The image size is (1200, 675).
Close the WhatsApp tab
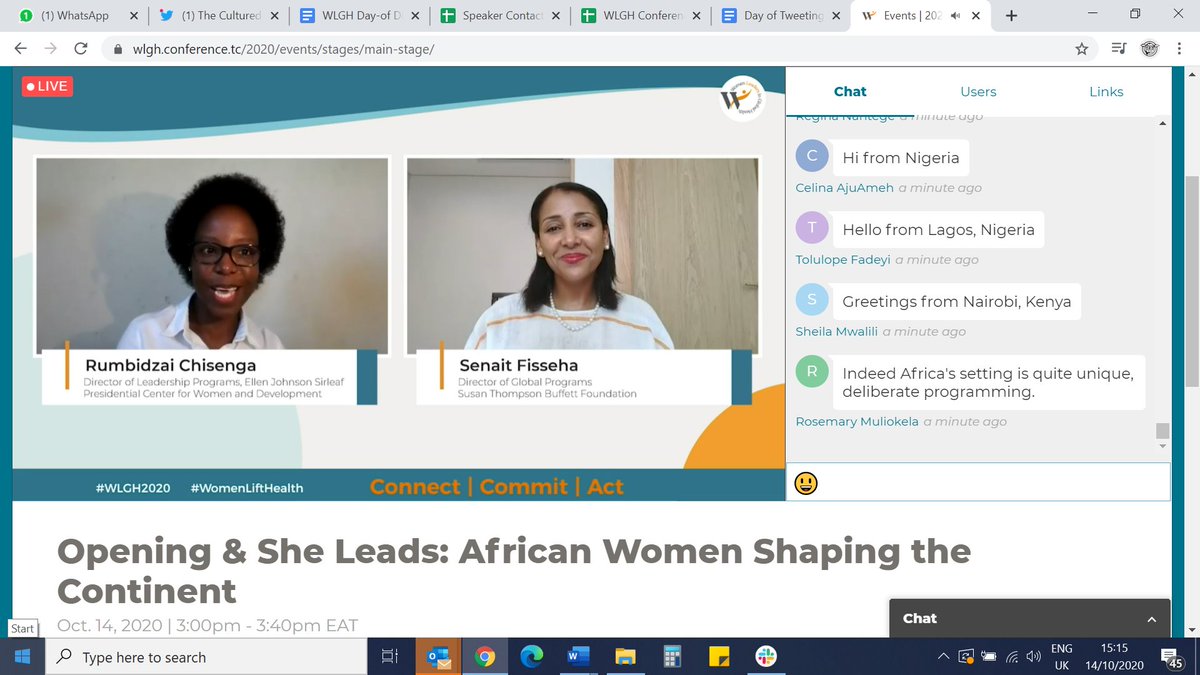pyautogui.click(x=132, y=16)
